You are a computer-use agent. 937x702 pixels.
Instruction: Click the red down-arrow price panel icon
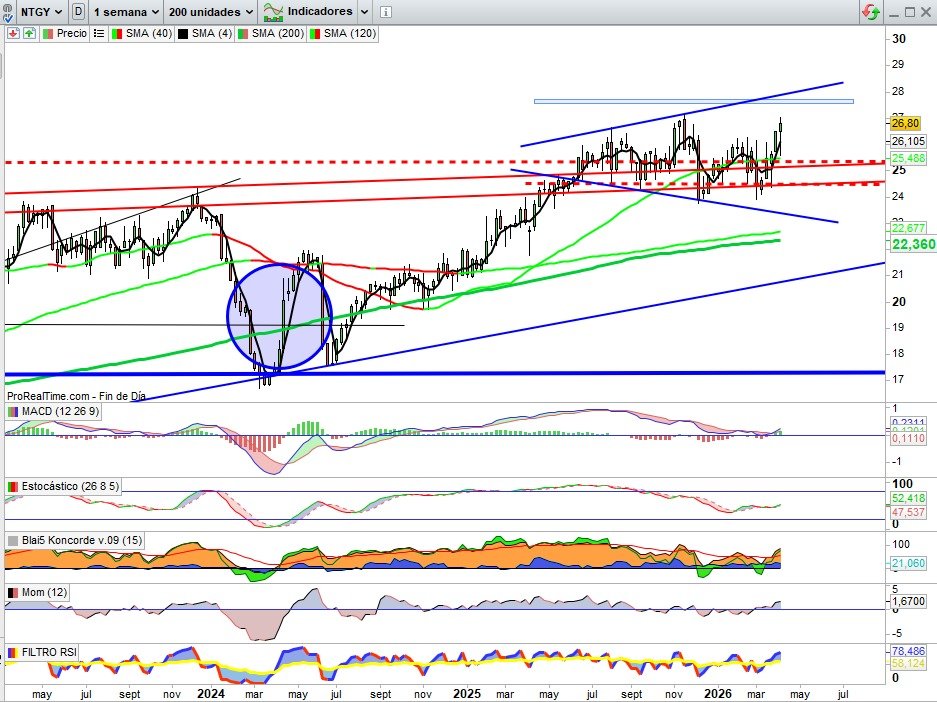point(13,33)
